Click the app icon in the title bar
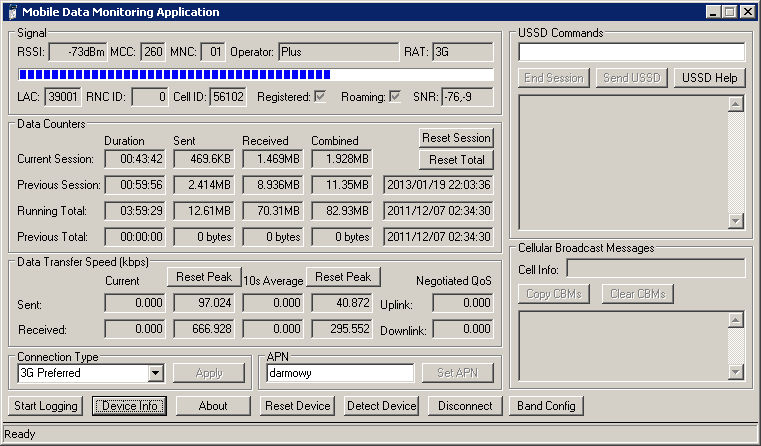This screenshot has height=446, width=761. pyautogui.click(x=10, y=12)
